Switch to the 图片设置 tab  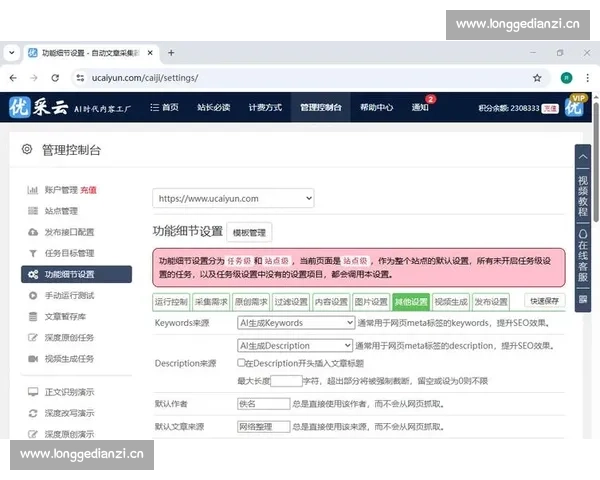(371, 302)
